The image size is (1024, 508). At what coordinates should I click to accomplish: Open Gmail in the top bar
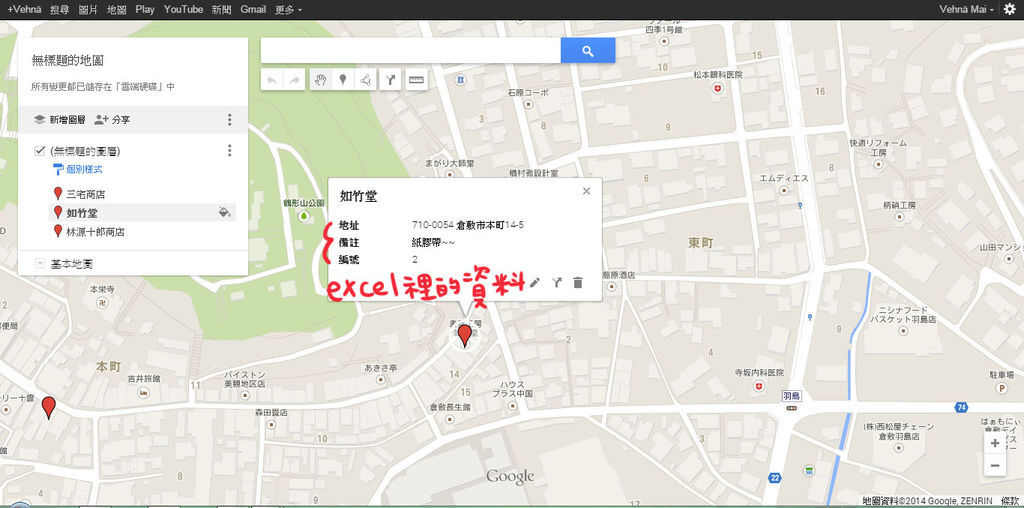tap(253, 9)
